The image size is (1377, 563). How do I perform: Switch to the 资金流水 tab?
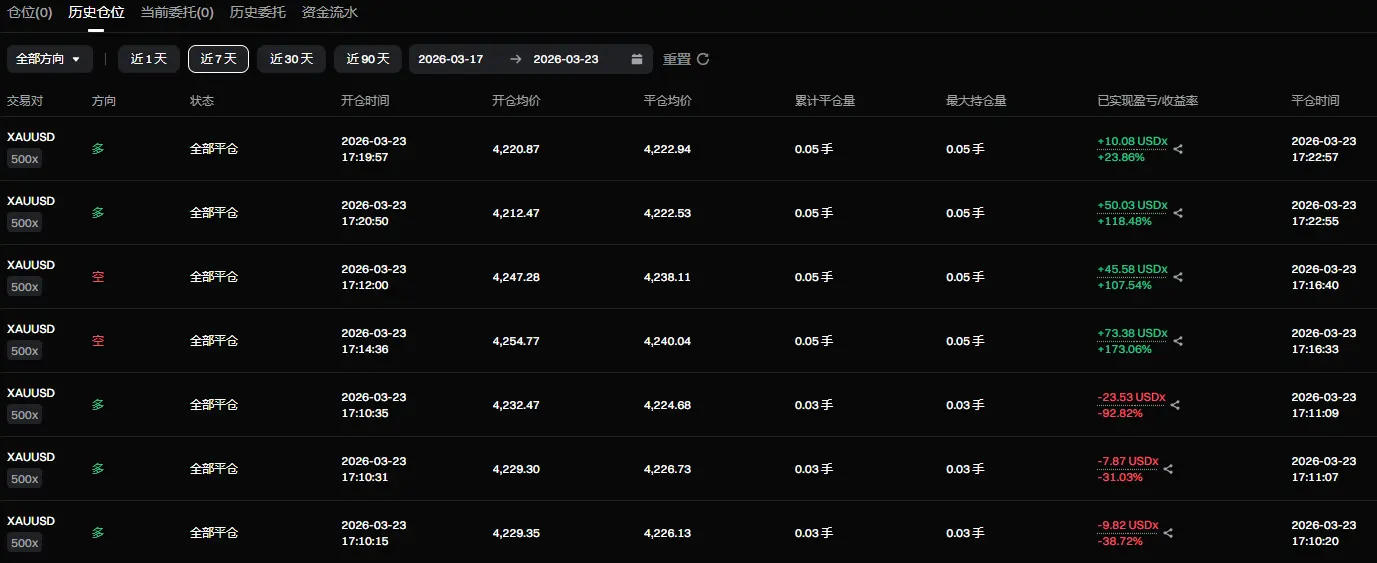329,13
